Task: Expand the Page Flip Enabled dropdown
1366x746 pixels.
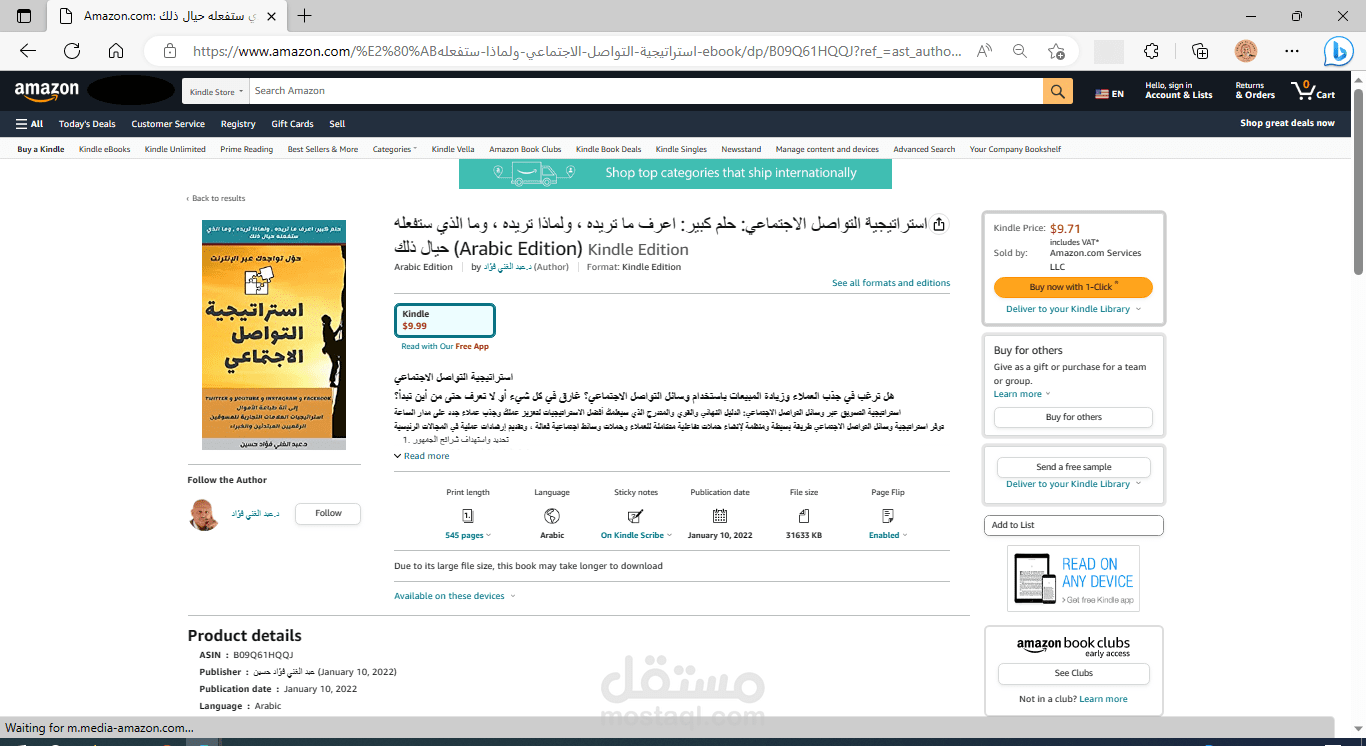Action: coord(888,536)
